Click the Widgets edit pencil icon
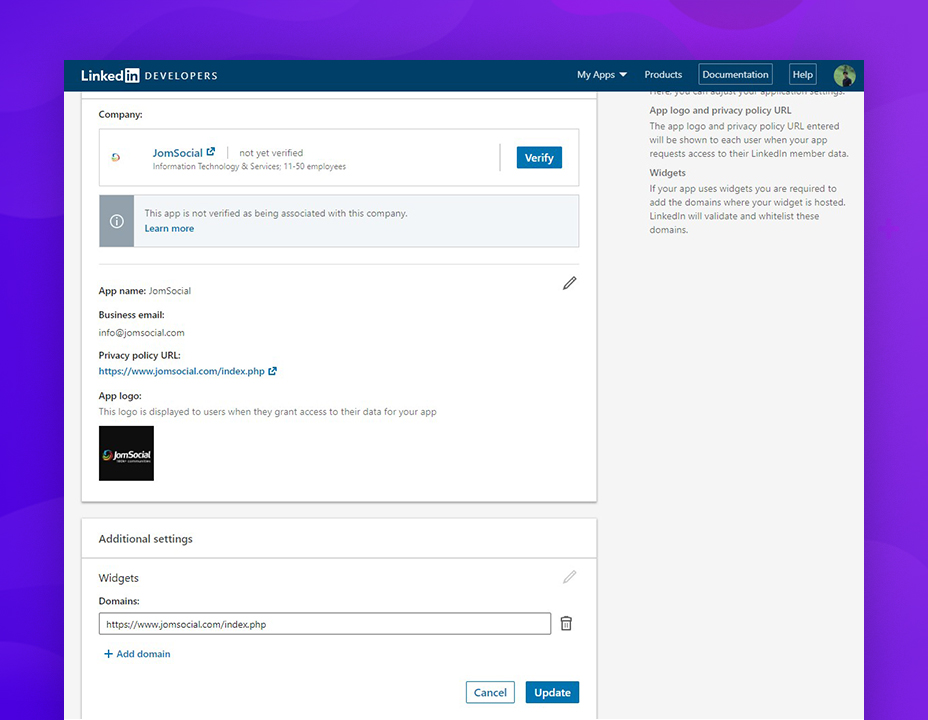Image resolution: width=928 pixels, height=720 pixels. [569, 577]
